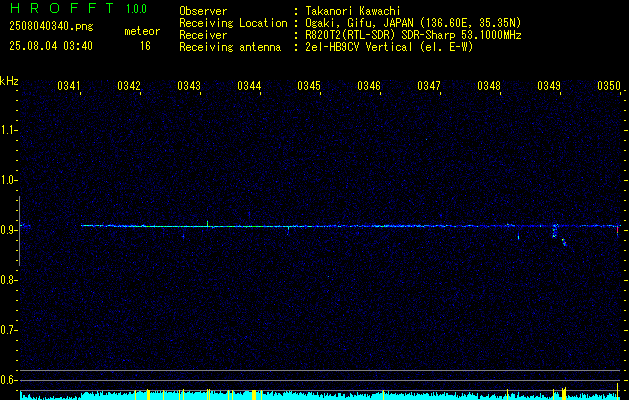Screen dimensions: 629x400
Task: Click the location Ogaki, Gifu, JAPAN text
Action: (x=413, y=23)
